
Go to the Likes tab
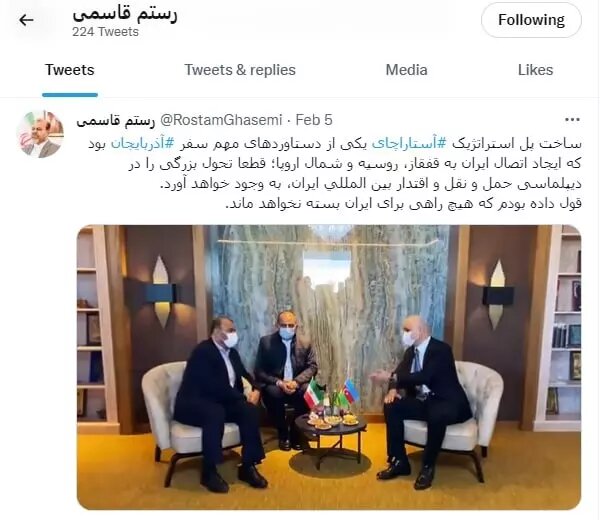pyautogui.click(x=535, y=70)
